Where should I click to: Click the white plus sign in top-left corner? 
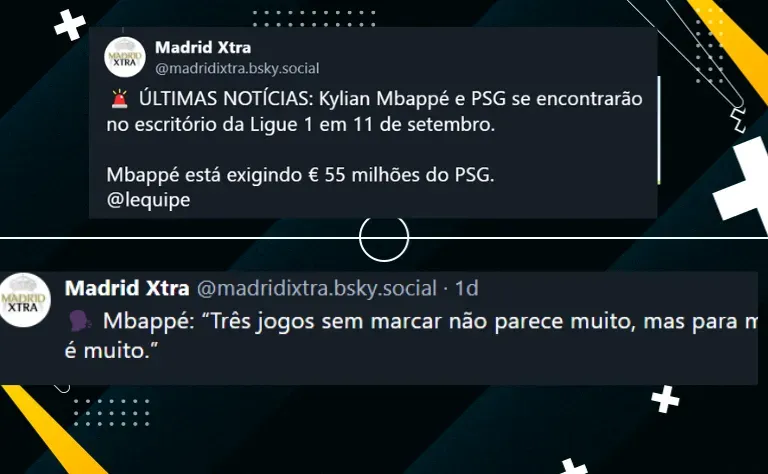(x=70, y=24)
